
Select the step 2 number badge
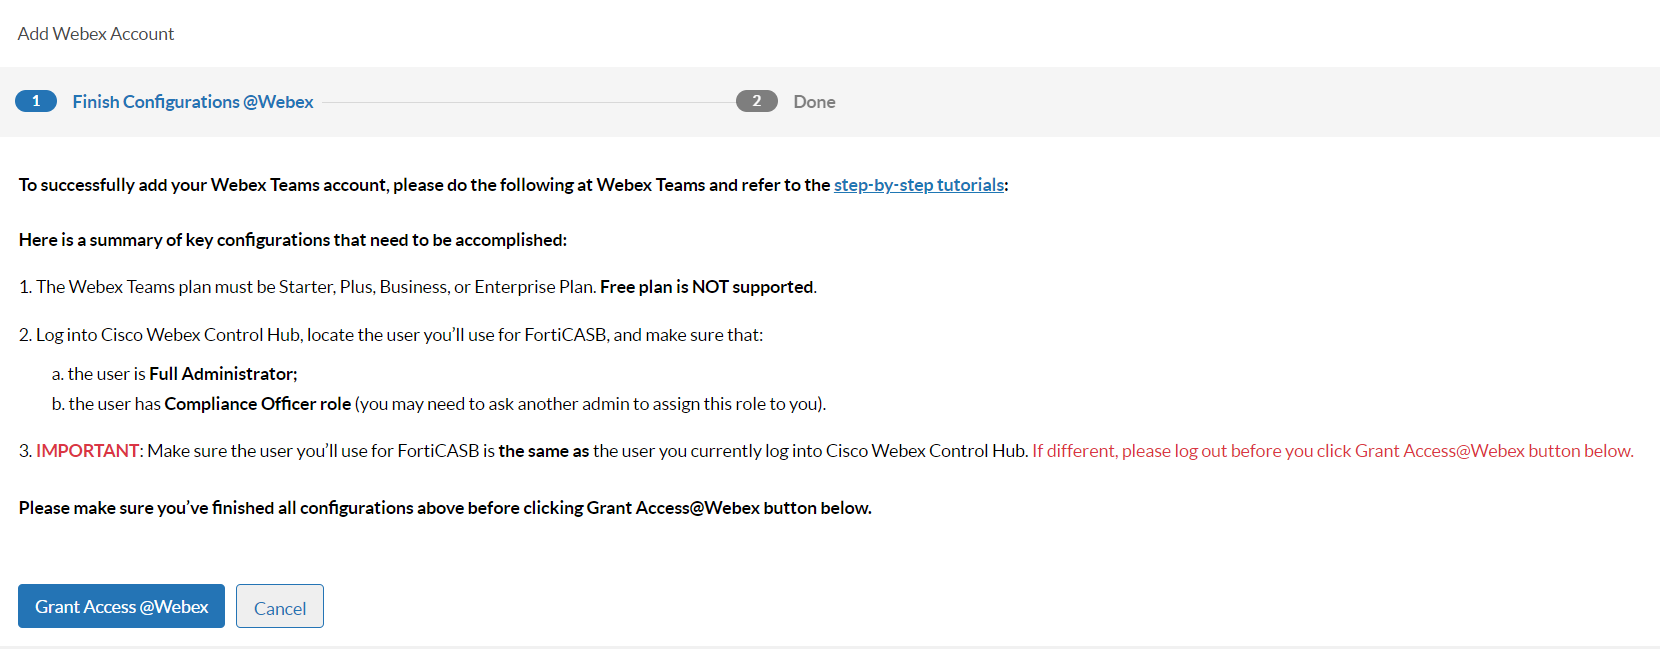click(756, 101)
